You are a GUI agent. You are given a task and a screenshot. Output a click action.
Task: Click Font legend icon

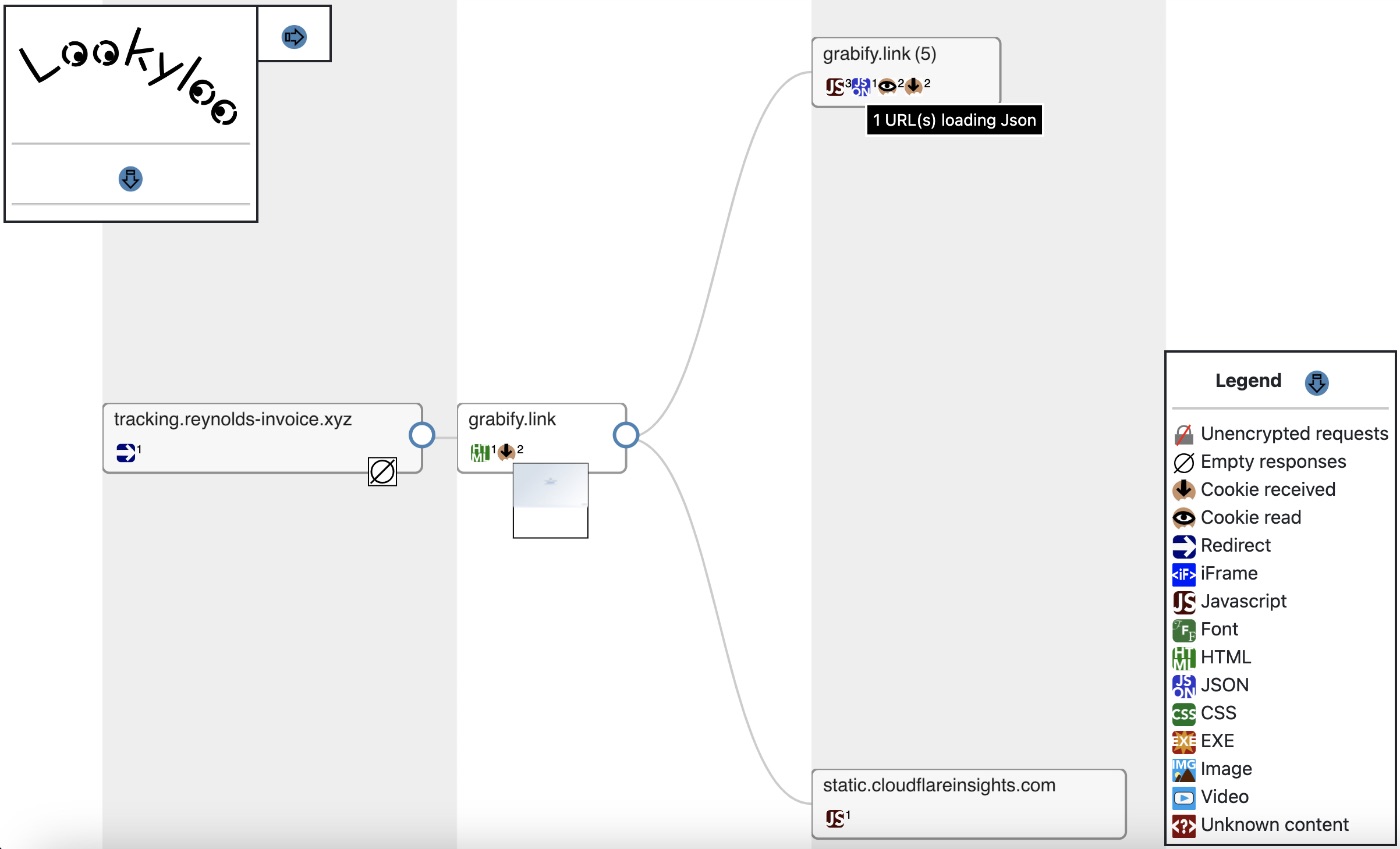pyautogui.click(x=1184, y=631)
